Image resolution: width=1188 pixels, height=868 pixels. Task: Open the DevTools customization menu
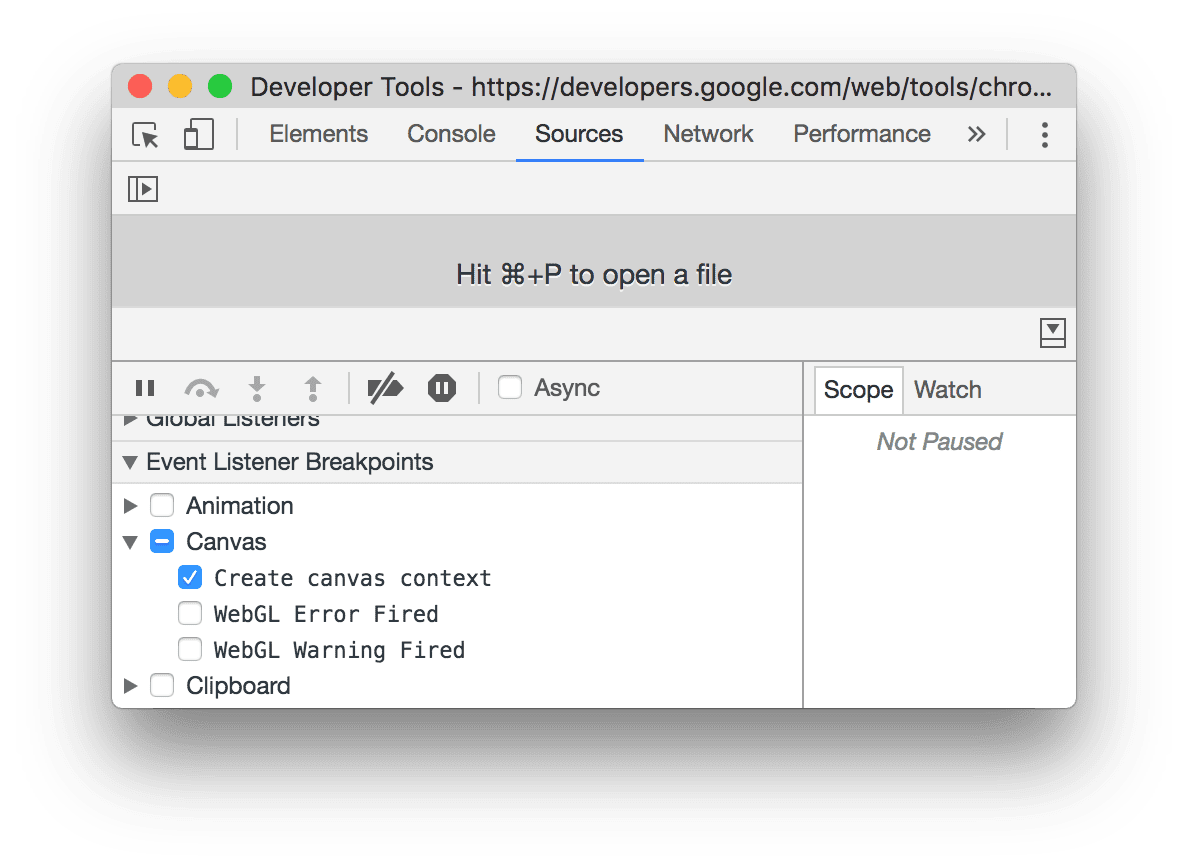(1044, 134)
